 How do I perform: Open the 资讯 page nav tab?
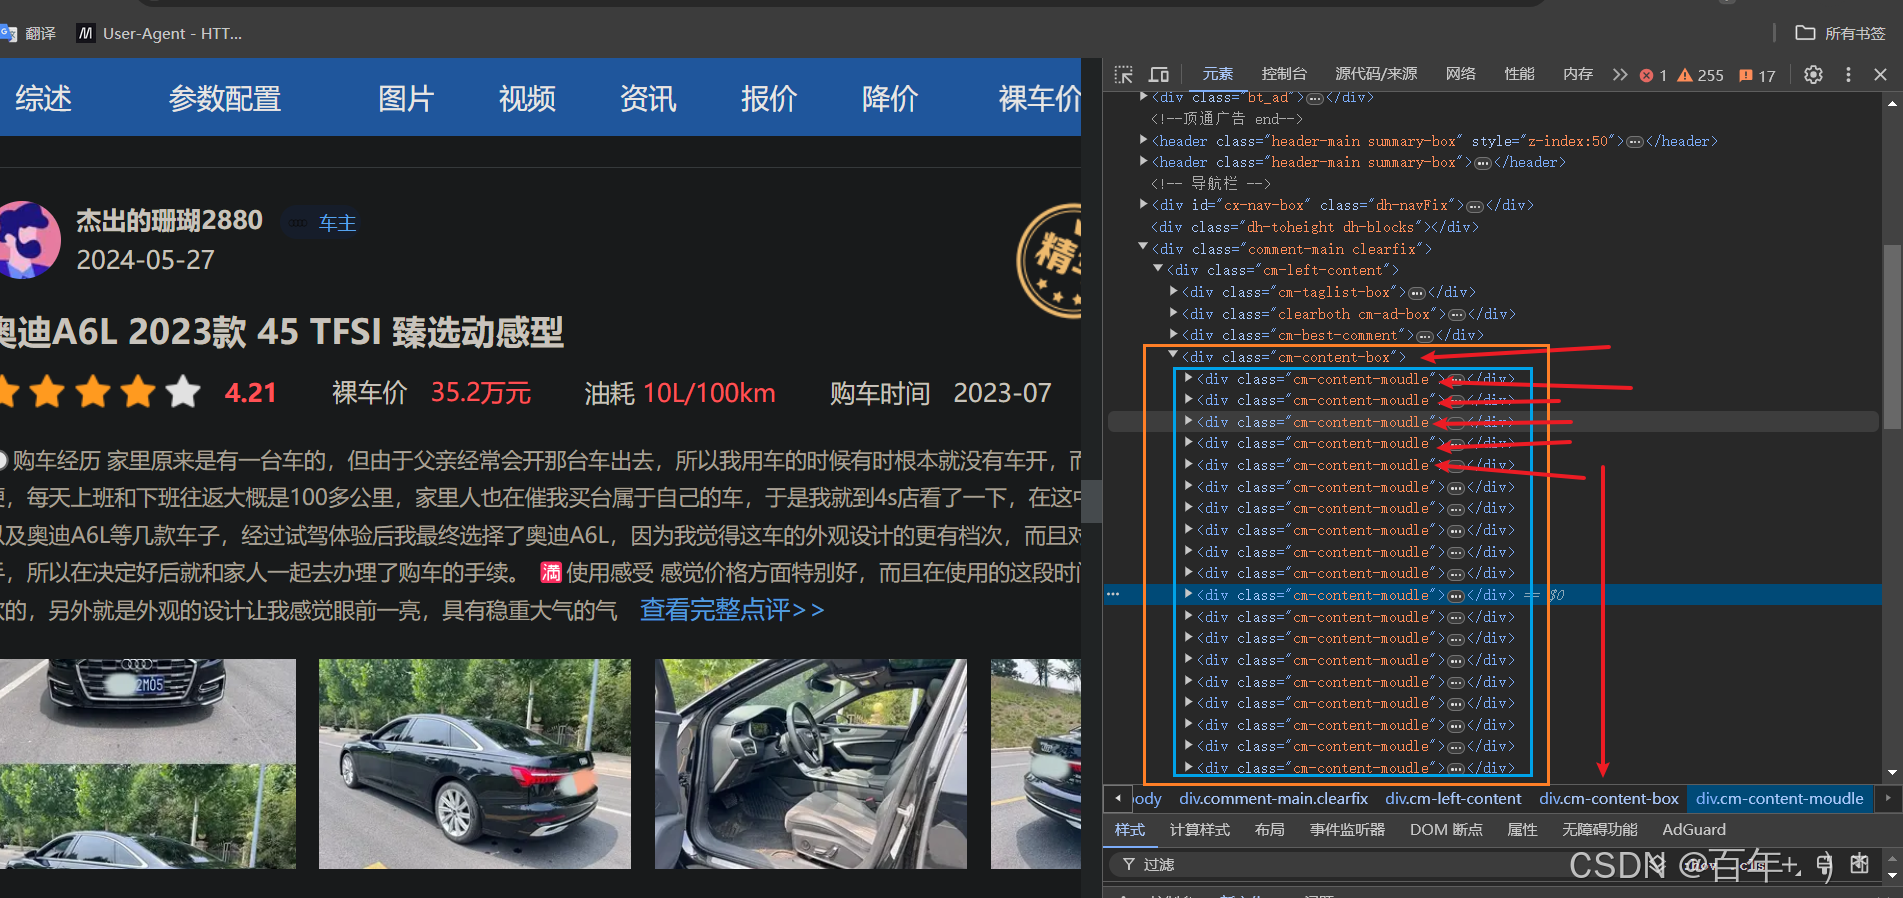point(648,99)
